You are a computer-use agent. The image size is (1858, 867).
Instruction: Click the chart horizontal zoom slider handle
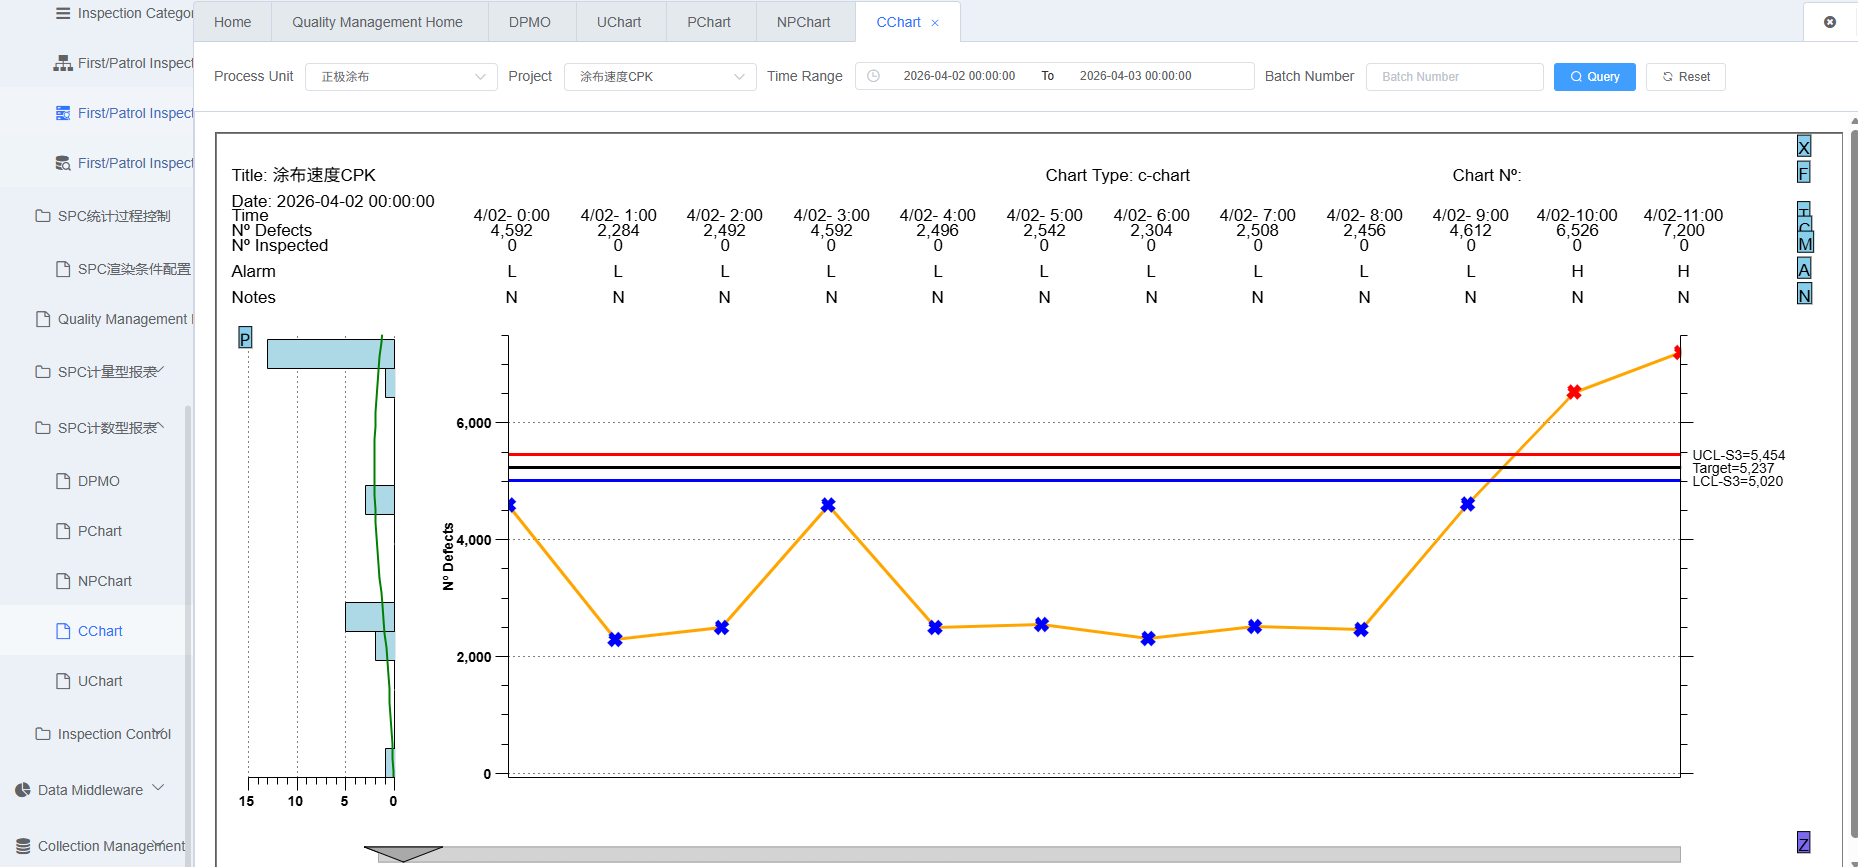pyautogui.click(x=403, y=854)
